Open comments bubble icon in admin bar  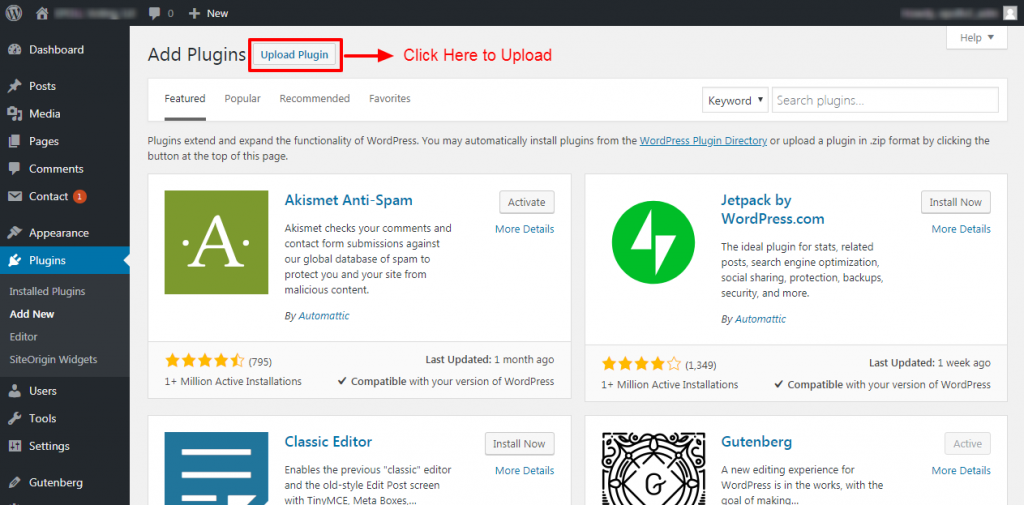point(154,13)
